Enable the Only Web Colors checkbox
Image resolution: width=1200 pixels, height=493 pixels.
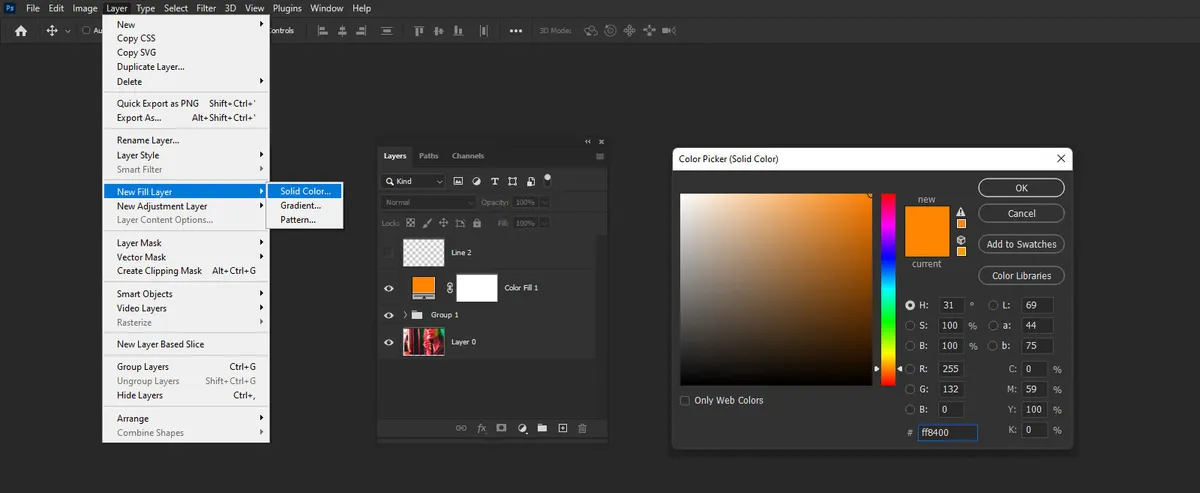click(x=685, y=400)
